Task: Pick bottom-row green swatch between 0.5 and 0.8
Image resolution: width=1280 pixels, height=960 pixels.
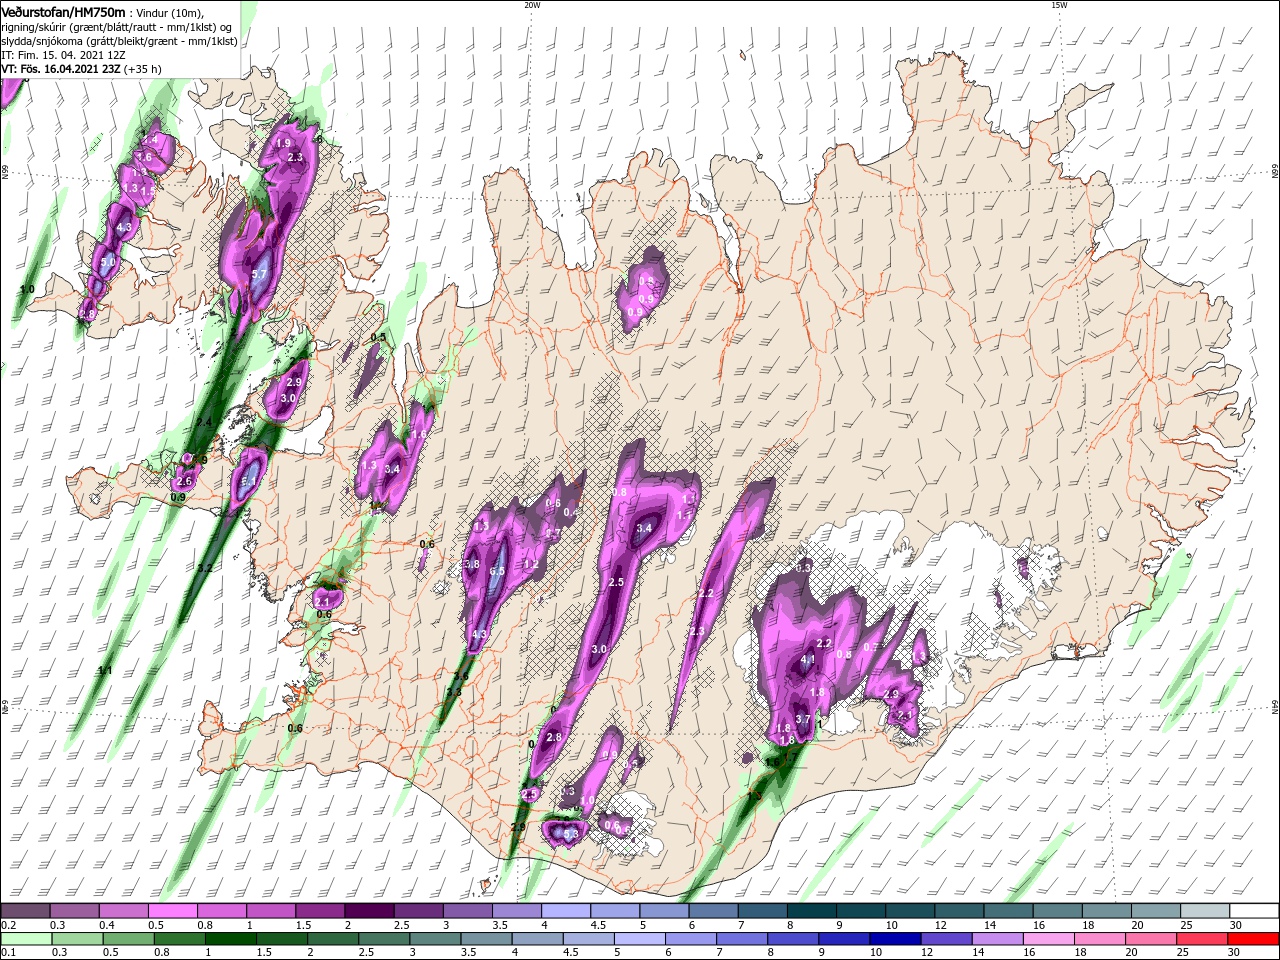Action: click(127, 939)
